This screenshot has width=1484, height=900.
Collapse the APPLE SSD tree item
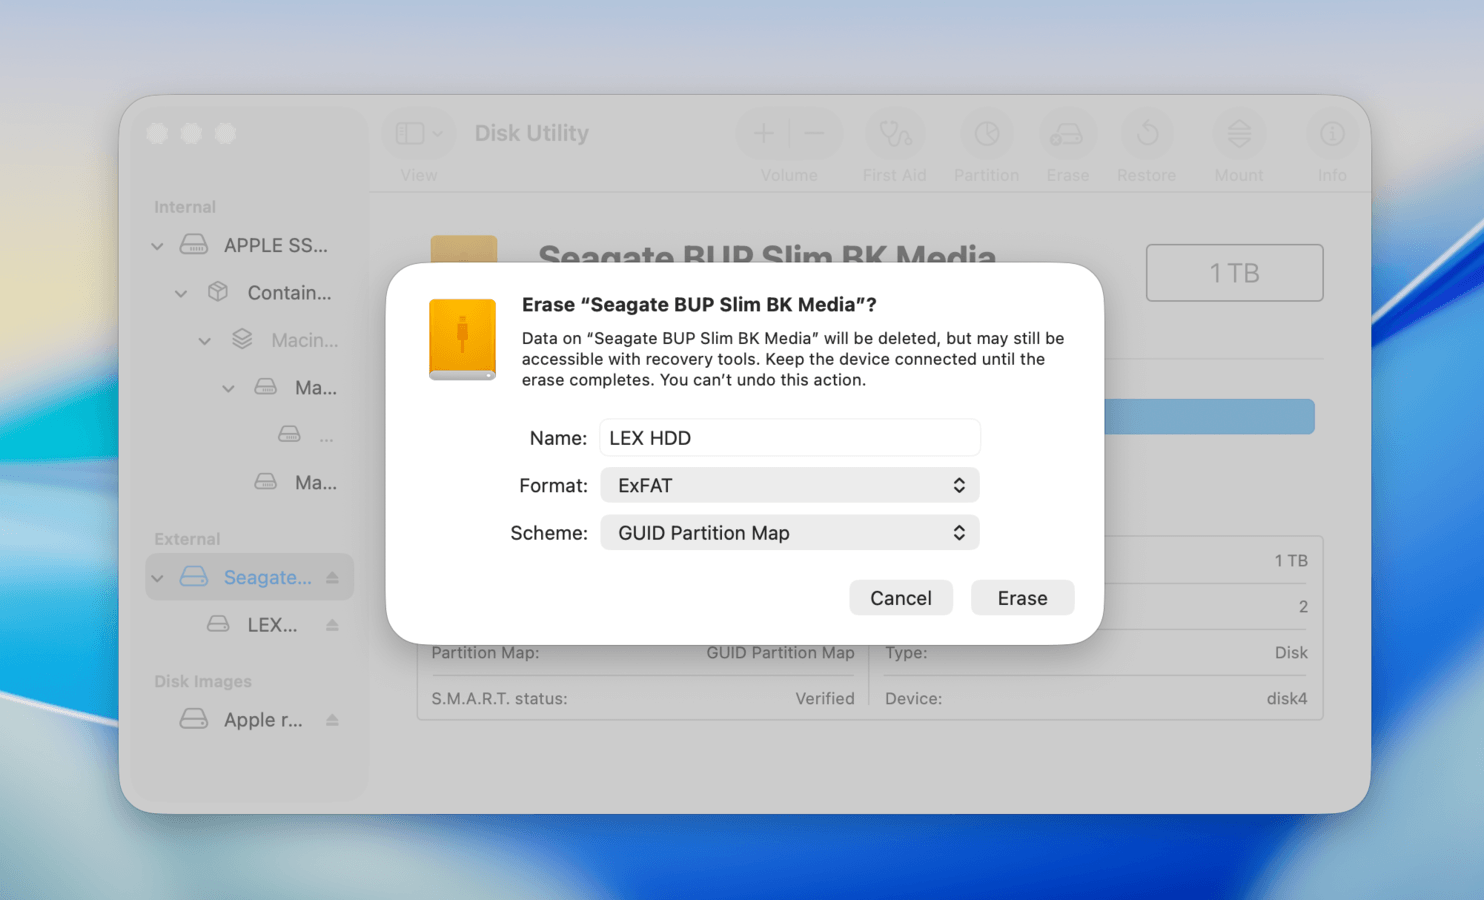coord(157,245)
